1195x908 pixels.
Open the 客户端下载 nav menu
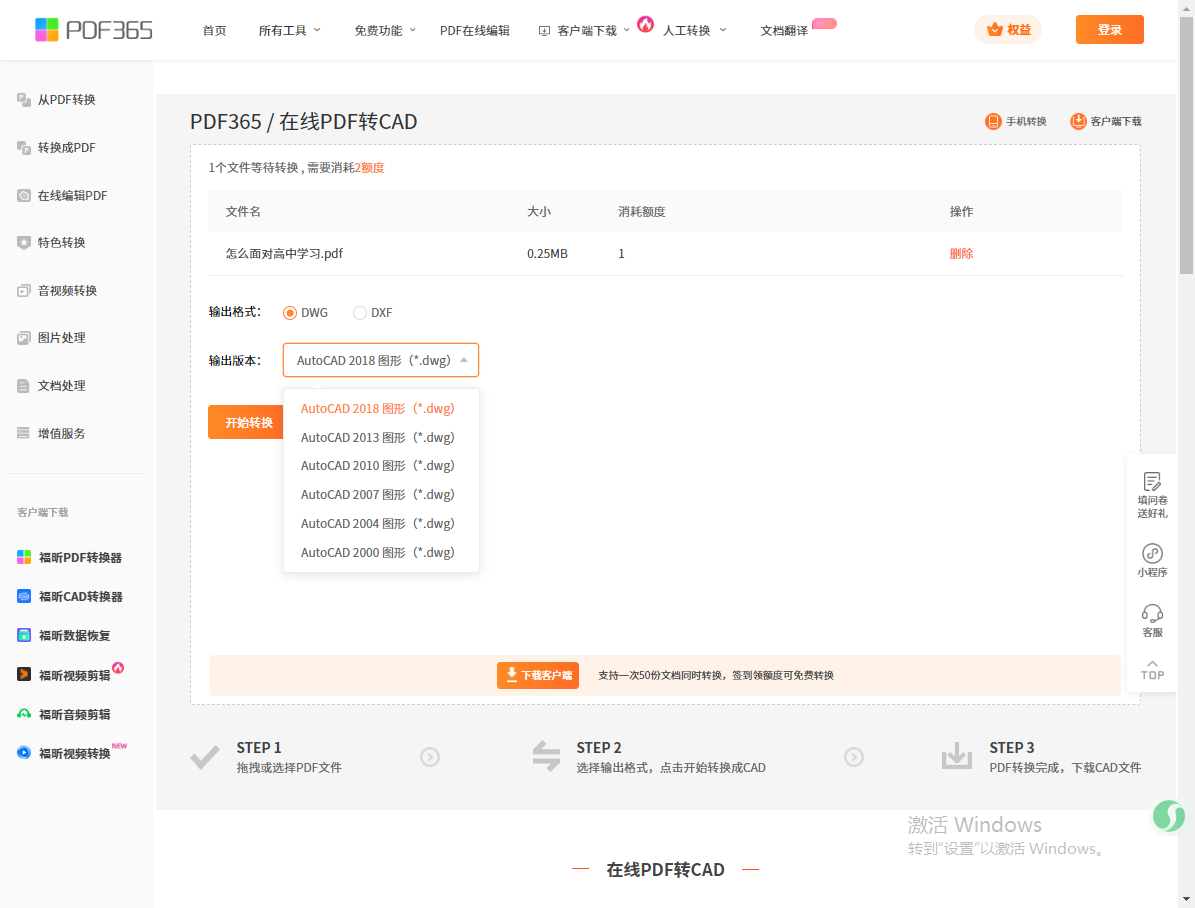pos(585,30)
